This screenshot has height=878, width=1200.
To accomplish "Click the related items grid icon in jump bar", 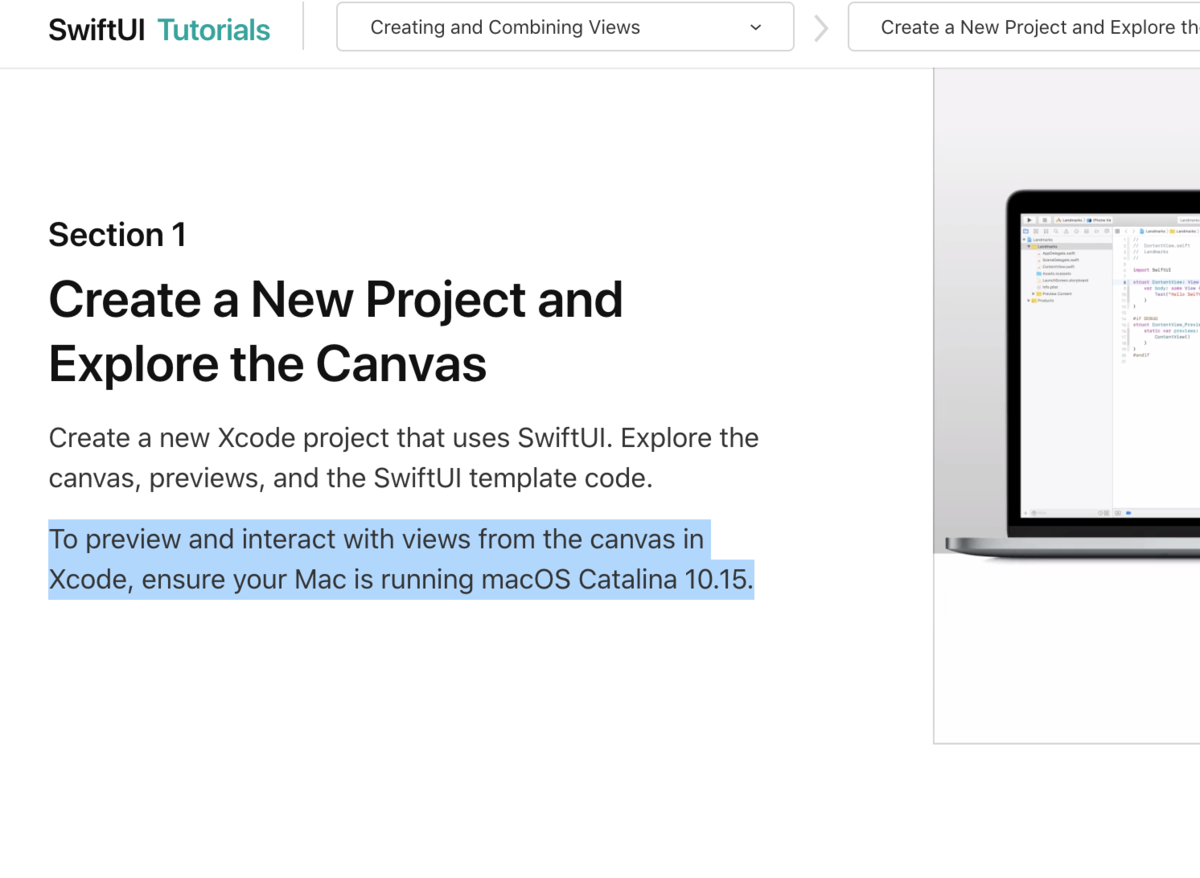I will [1117, 231].
